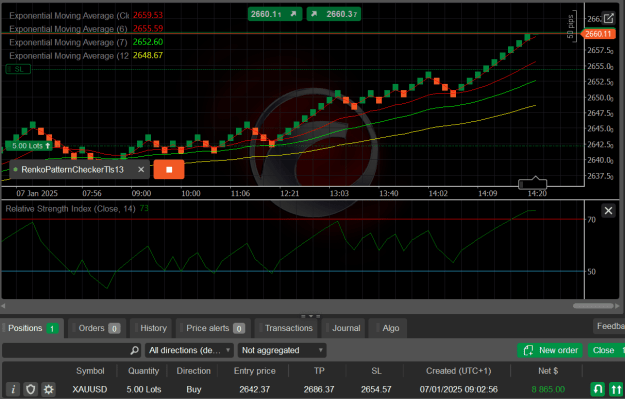Sort by Entry price column header
The height and width of the screenshot is (399, 625).
(x=255, y=371)
